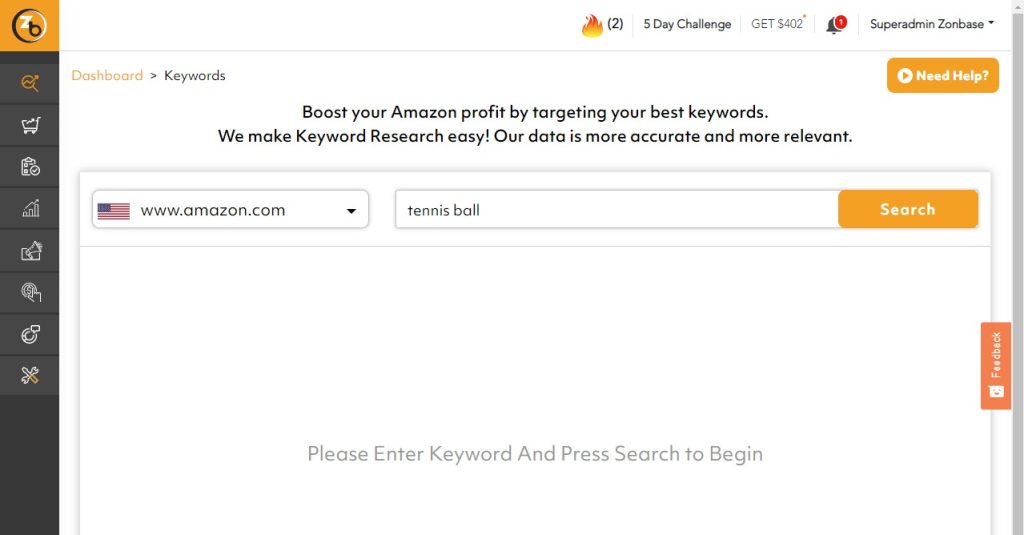This screenshot has height=535, width=1024.
Task: Click the flame streak icon
Action: point(592,25)
